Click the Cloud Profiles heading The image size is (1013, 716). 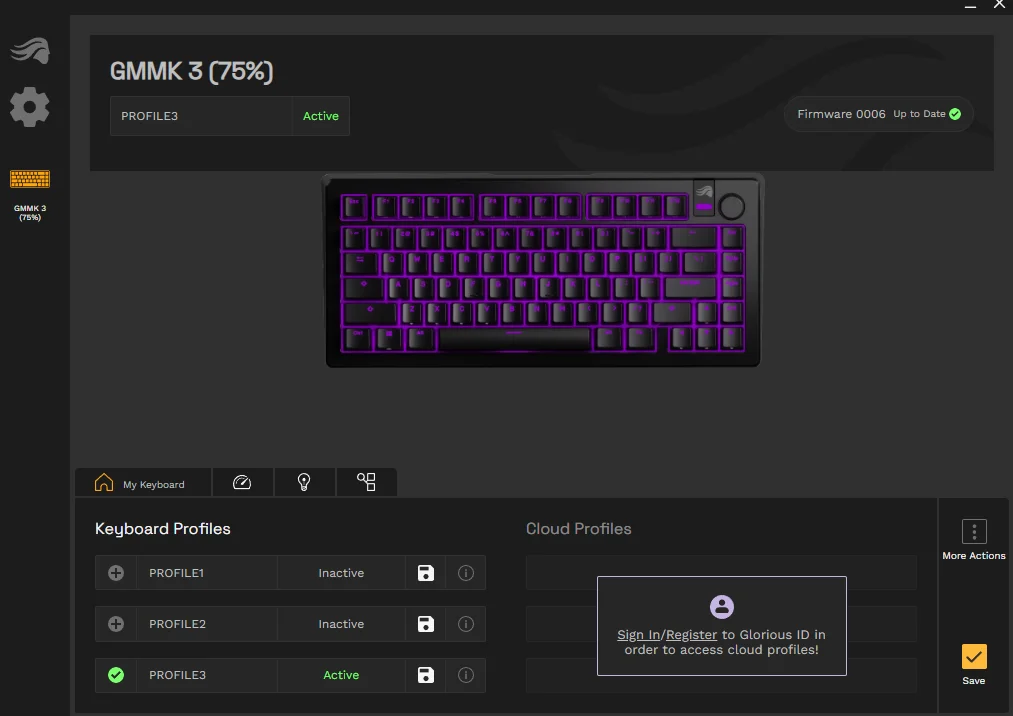point(579,529)
